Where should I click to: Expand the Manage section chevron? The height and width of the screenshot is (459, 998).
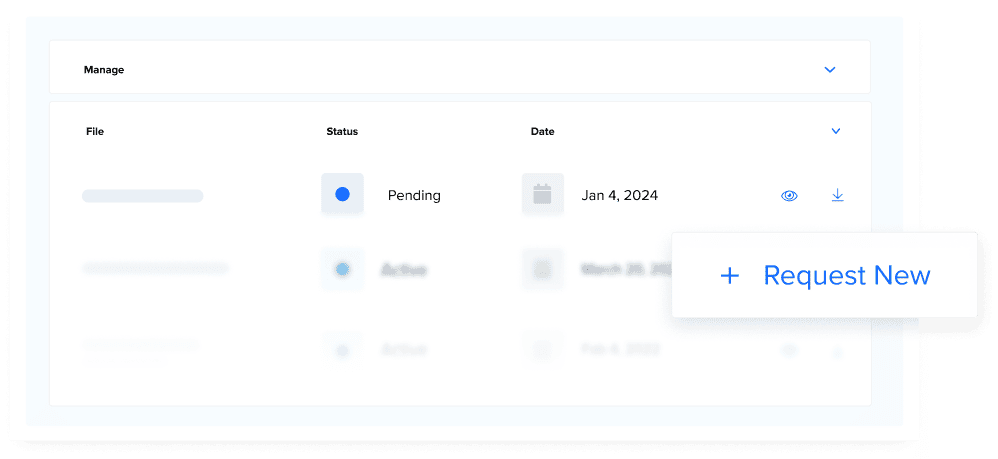coord(829,70)
